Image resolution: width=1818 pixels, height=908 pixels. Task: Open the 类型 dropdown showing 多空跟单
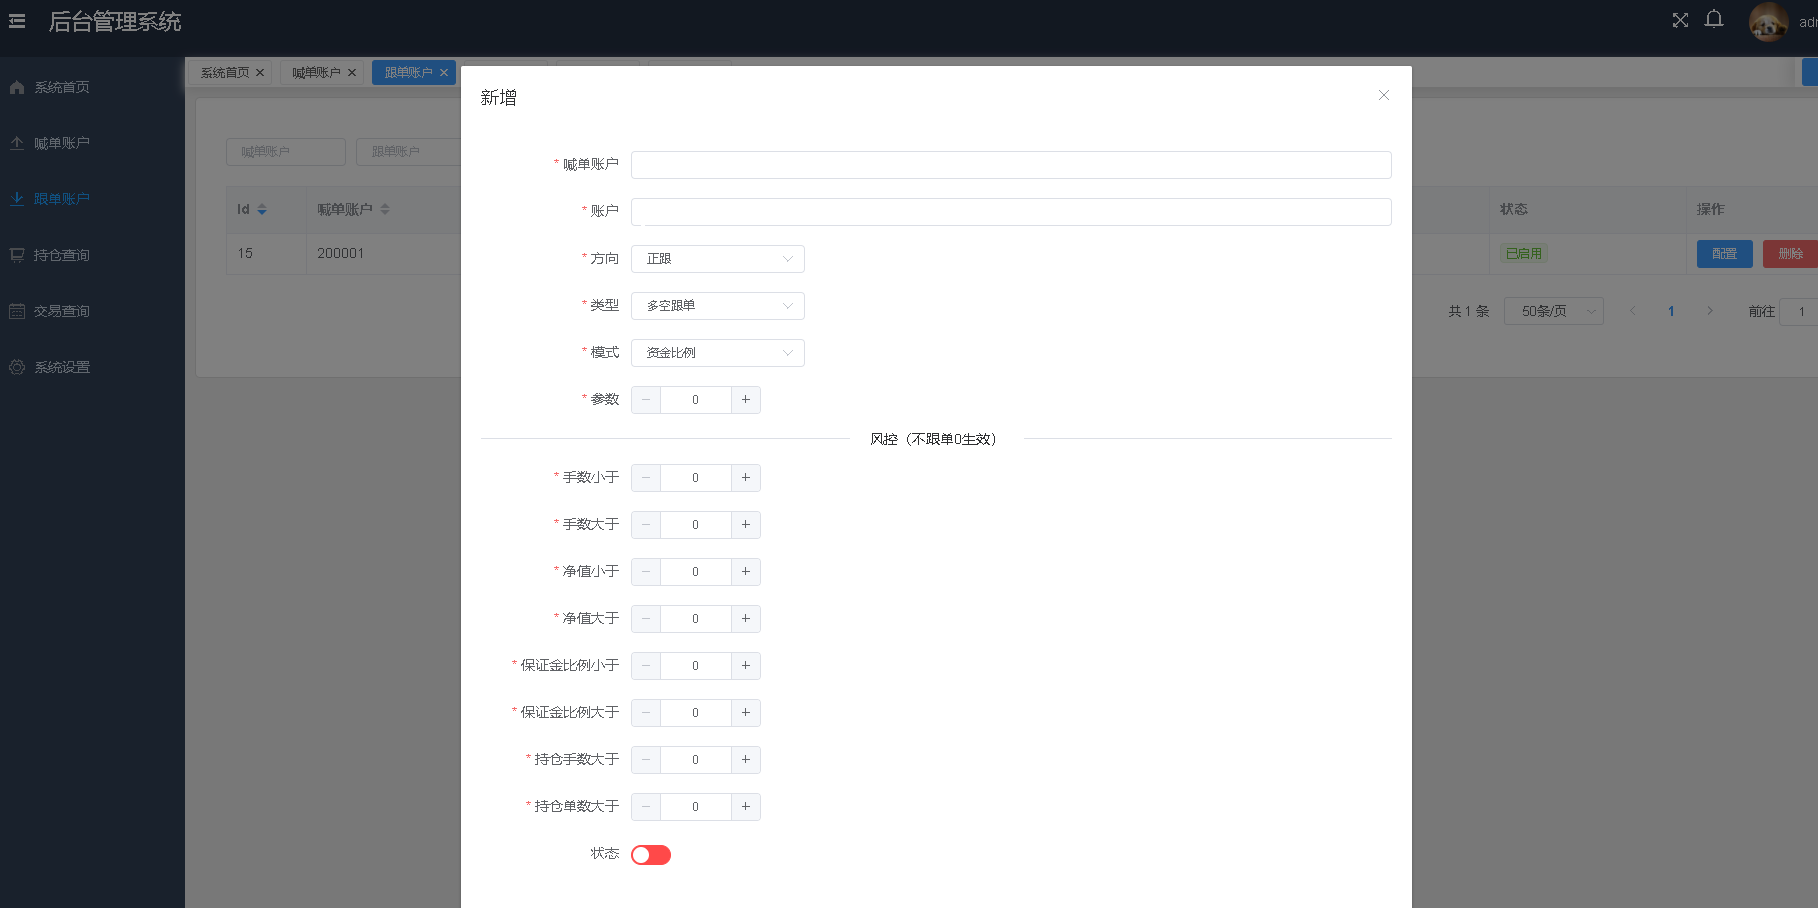(718, 306)
